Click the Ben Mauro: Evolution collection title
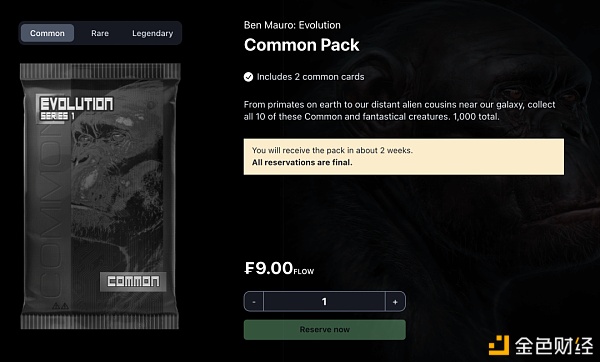The image size is (600, 362). (292, 25)
